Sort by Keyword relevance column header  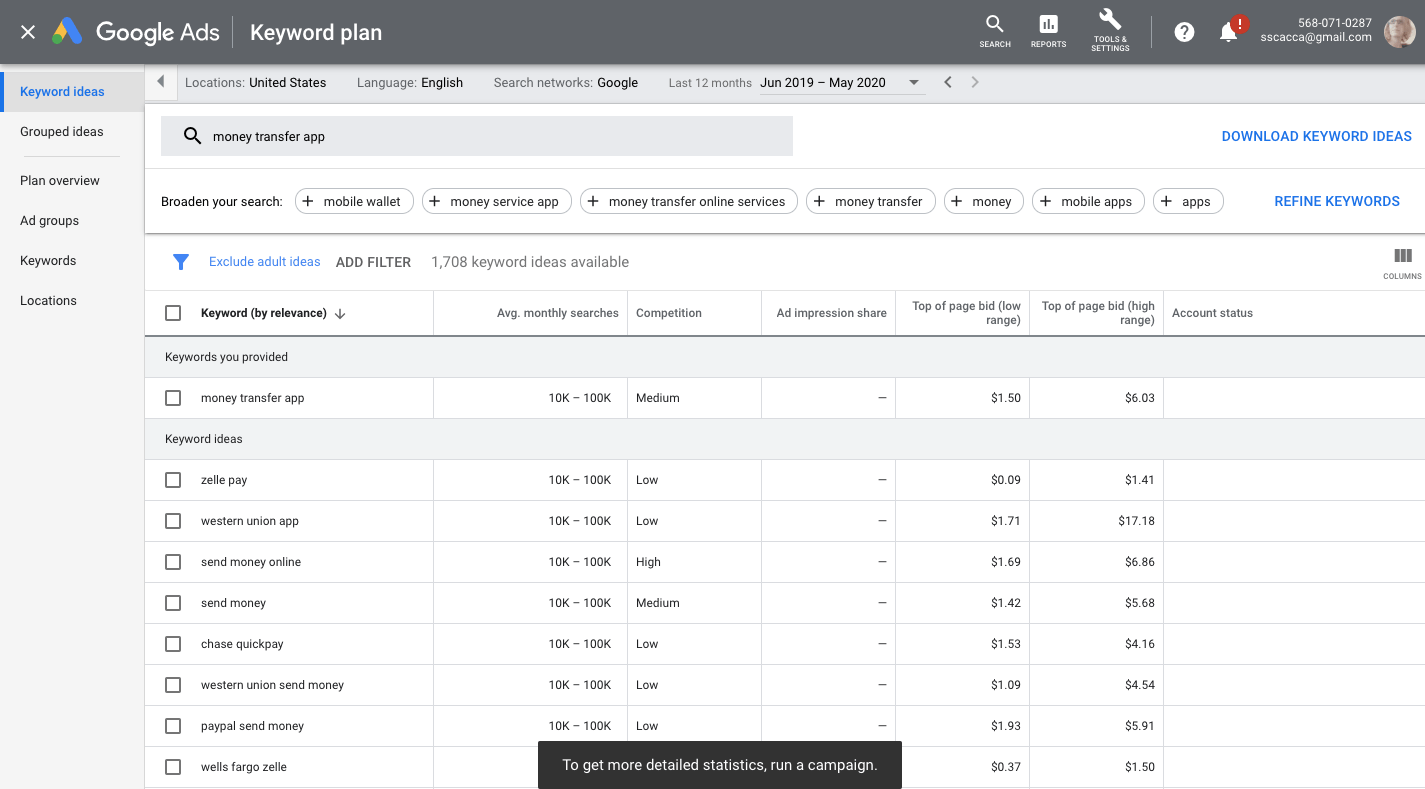[264, 313]
